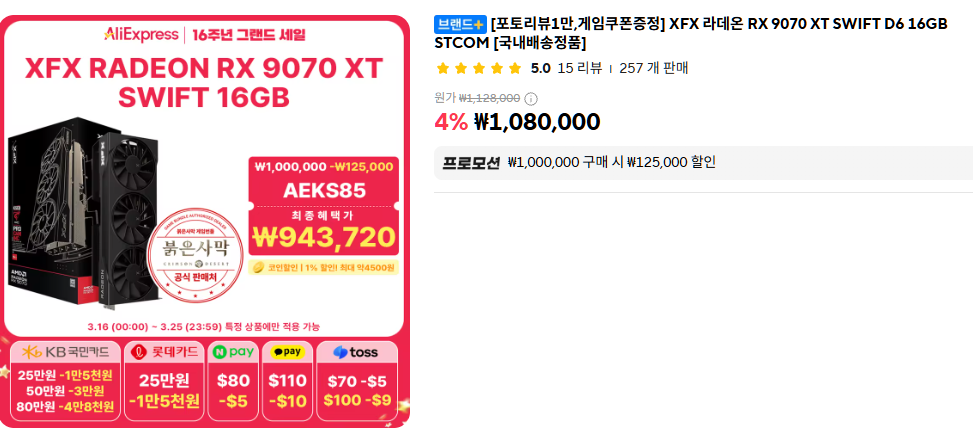Click the five-star rating icons

479,68
